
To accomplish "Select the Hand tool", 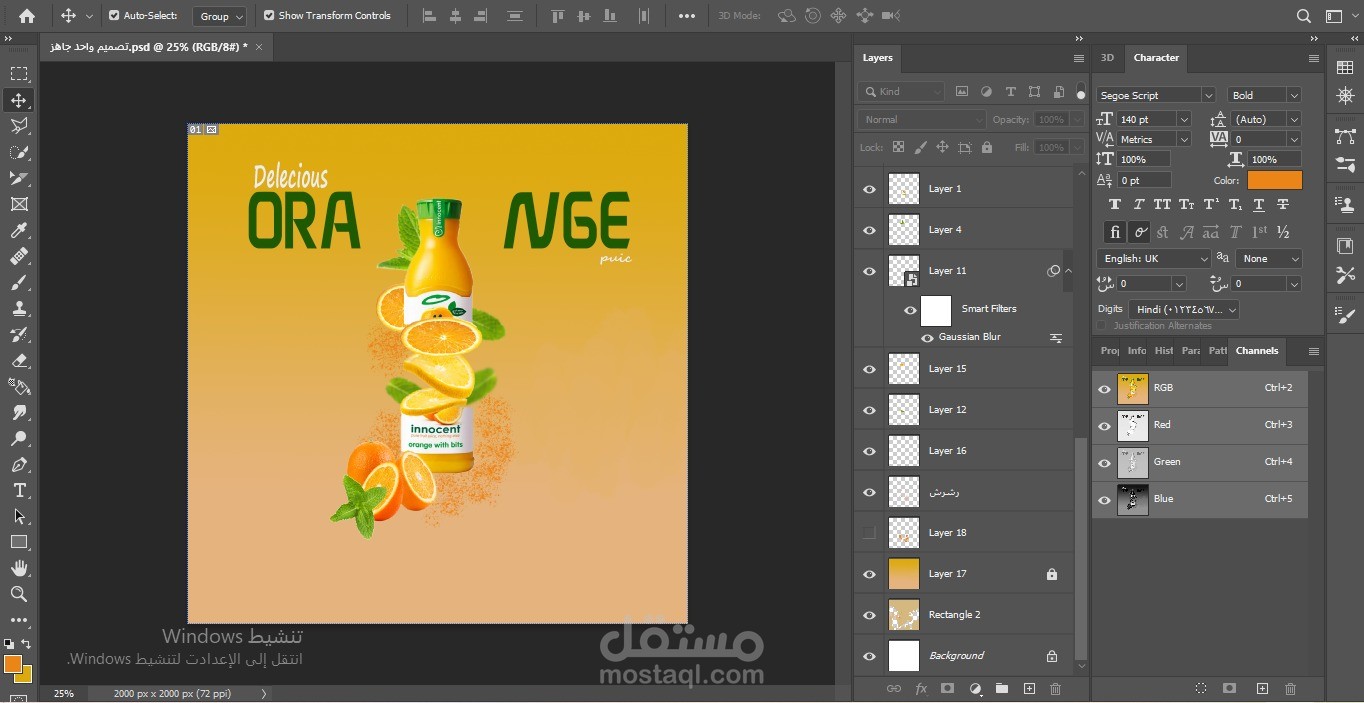I will [19, 568].
